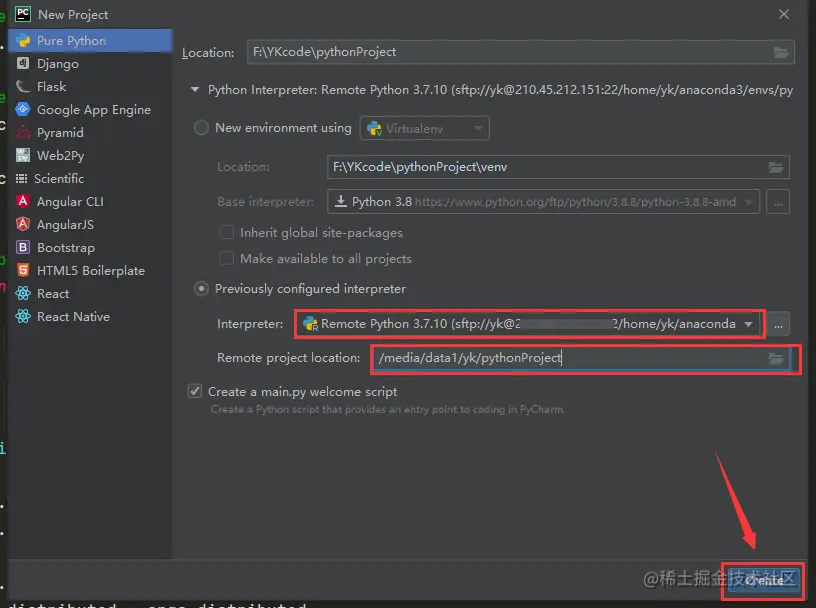Open the folder browser for the venv Location
The width and height of the screenshot is (816, 608).
pos(776,167)
